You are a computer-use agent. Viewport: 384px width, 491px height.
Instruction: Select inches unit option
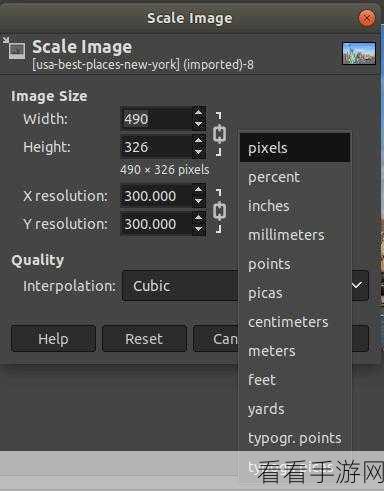(x=295, y=206)
